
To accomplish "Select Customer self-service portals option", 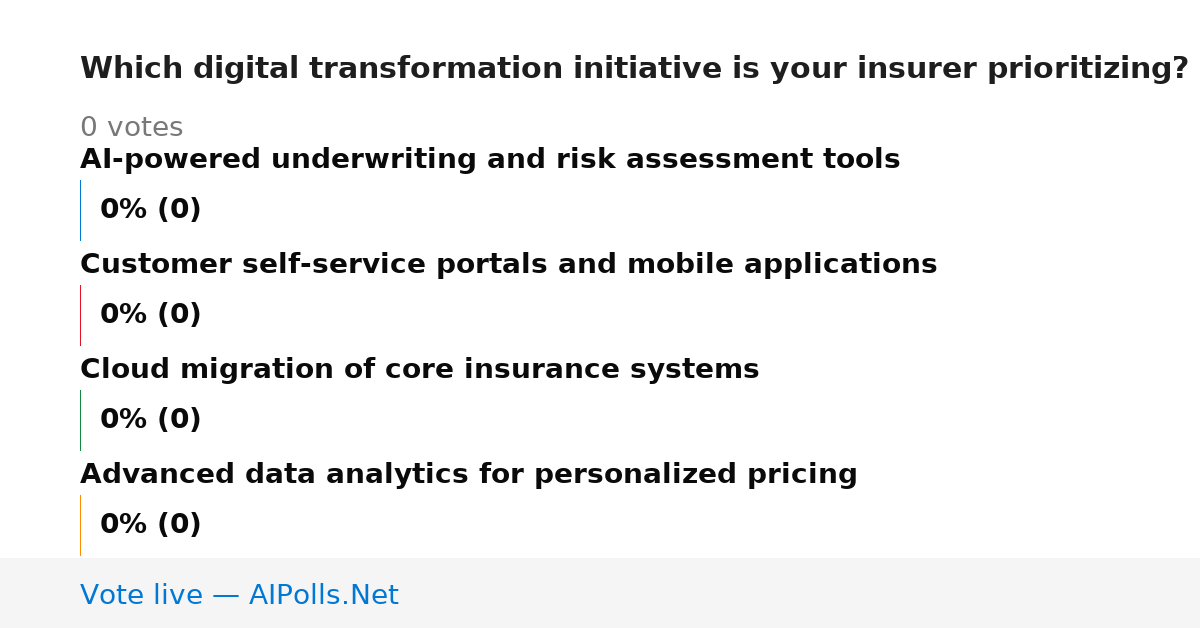I will point(508,265).
